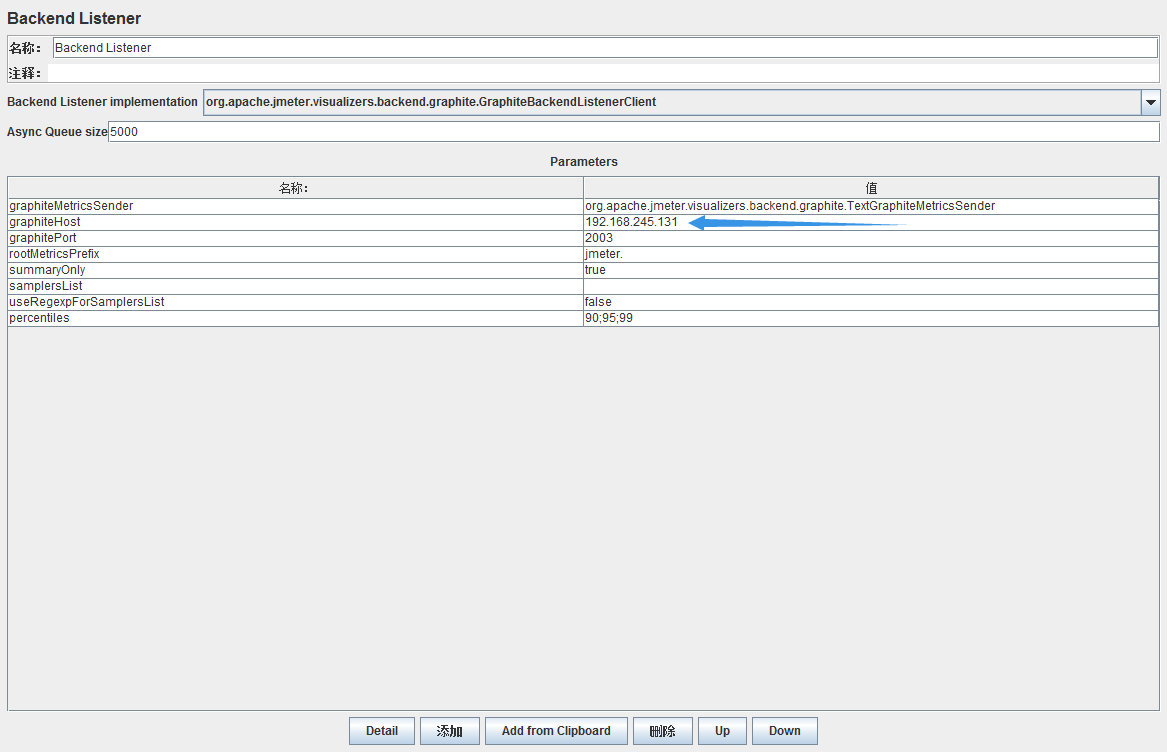Select the rootMetricsPrefix name cell
The image size is (1167, 752).
click(295, 254)
